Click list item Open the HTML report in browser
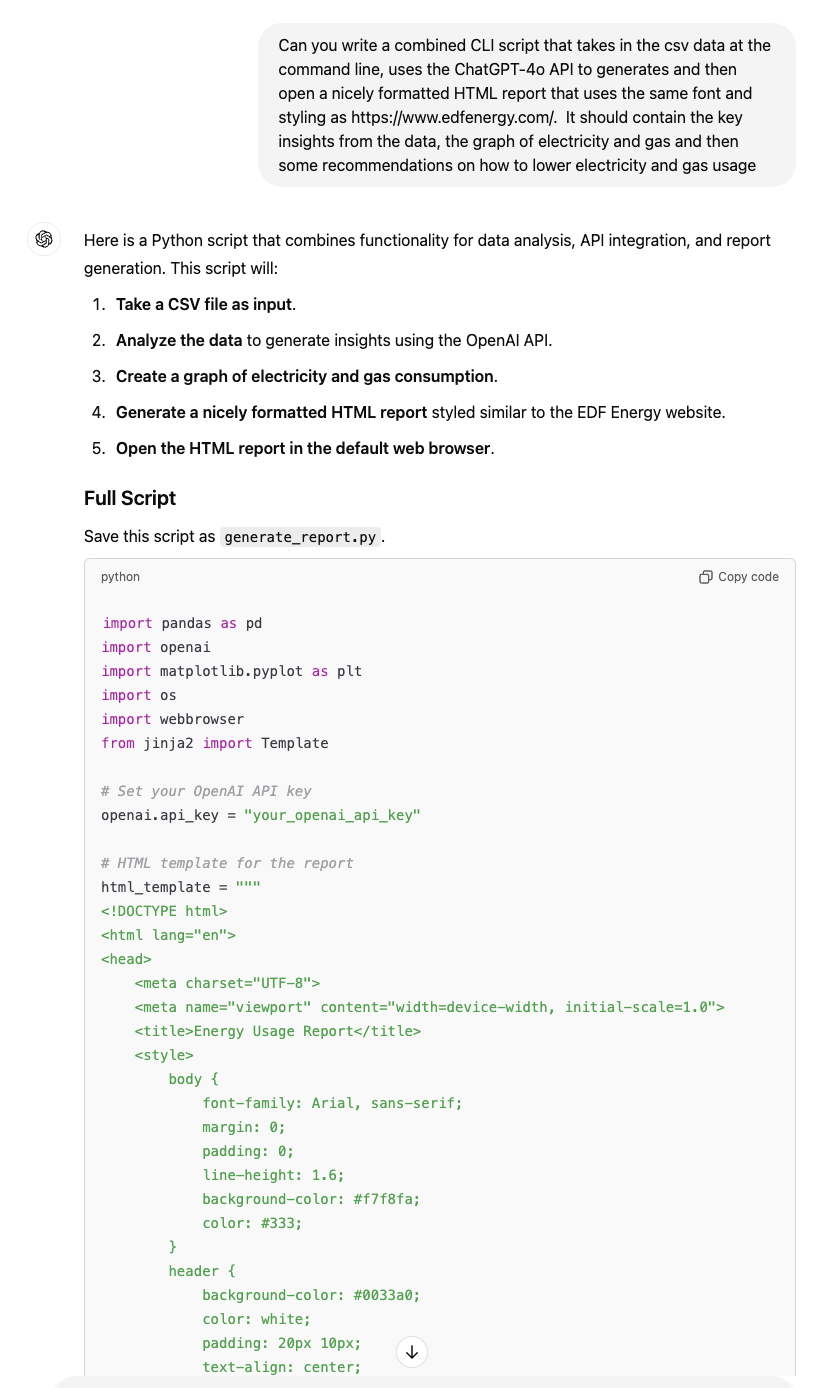 pos(305,448)
